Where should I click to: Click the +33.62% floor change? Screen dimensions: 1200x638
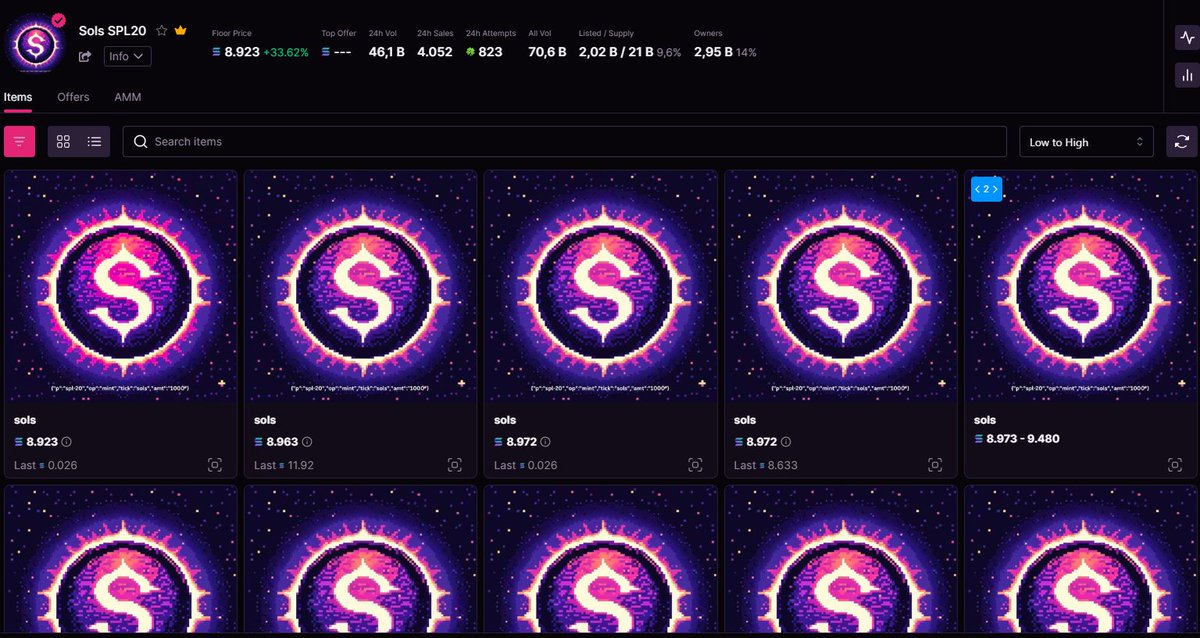pos(286,52)
